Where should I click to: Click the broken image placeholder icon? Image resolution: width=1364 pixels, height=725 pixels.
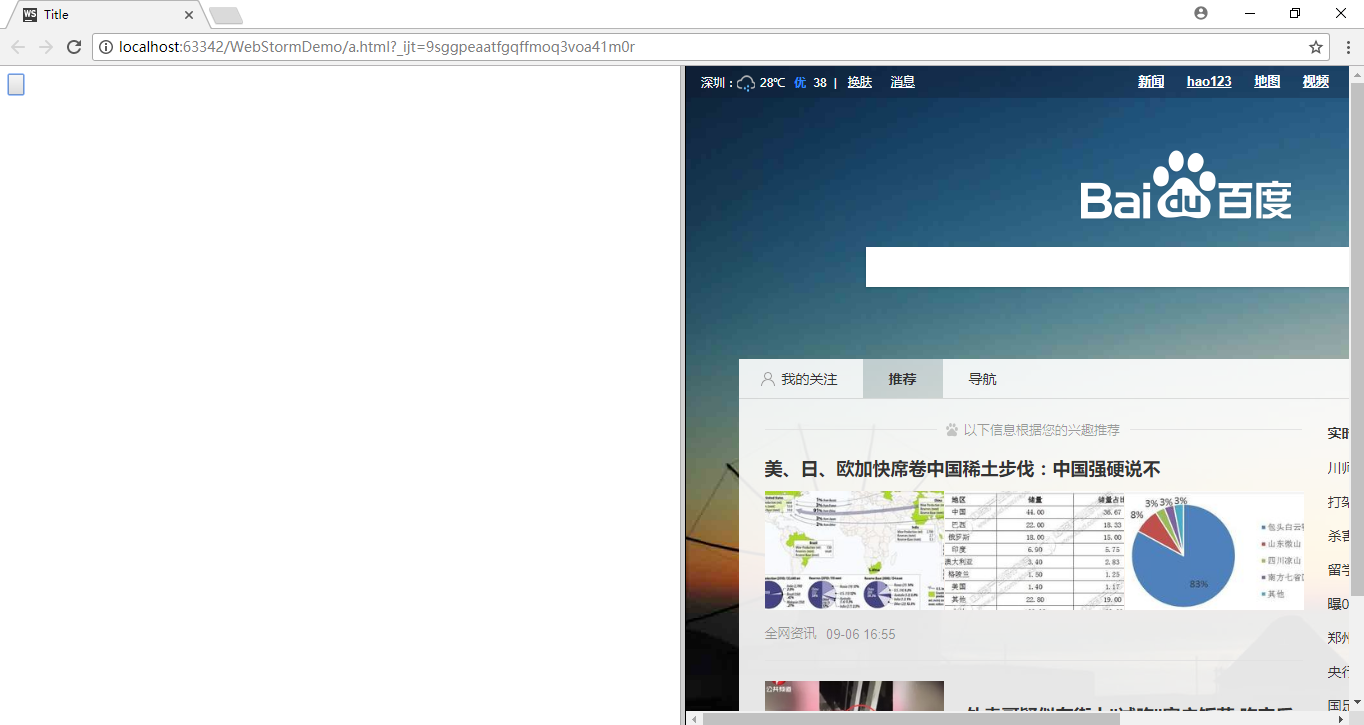coord(16,85)
